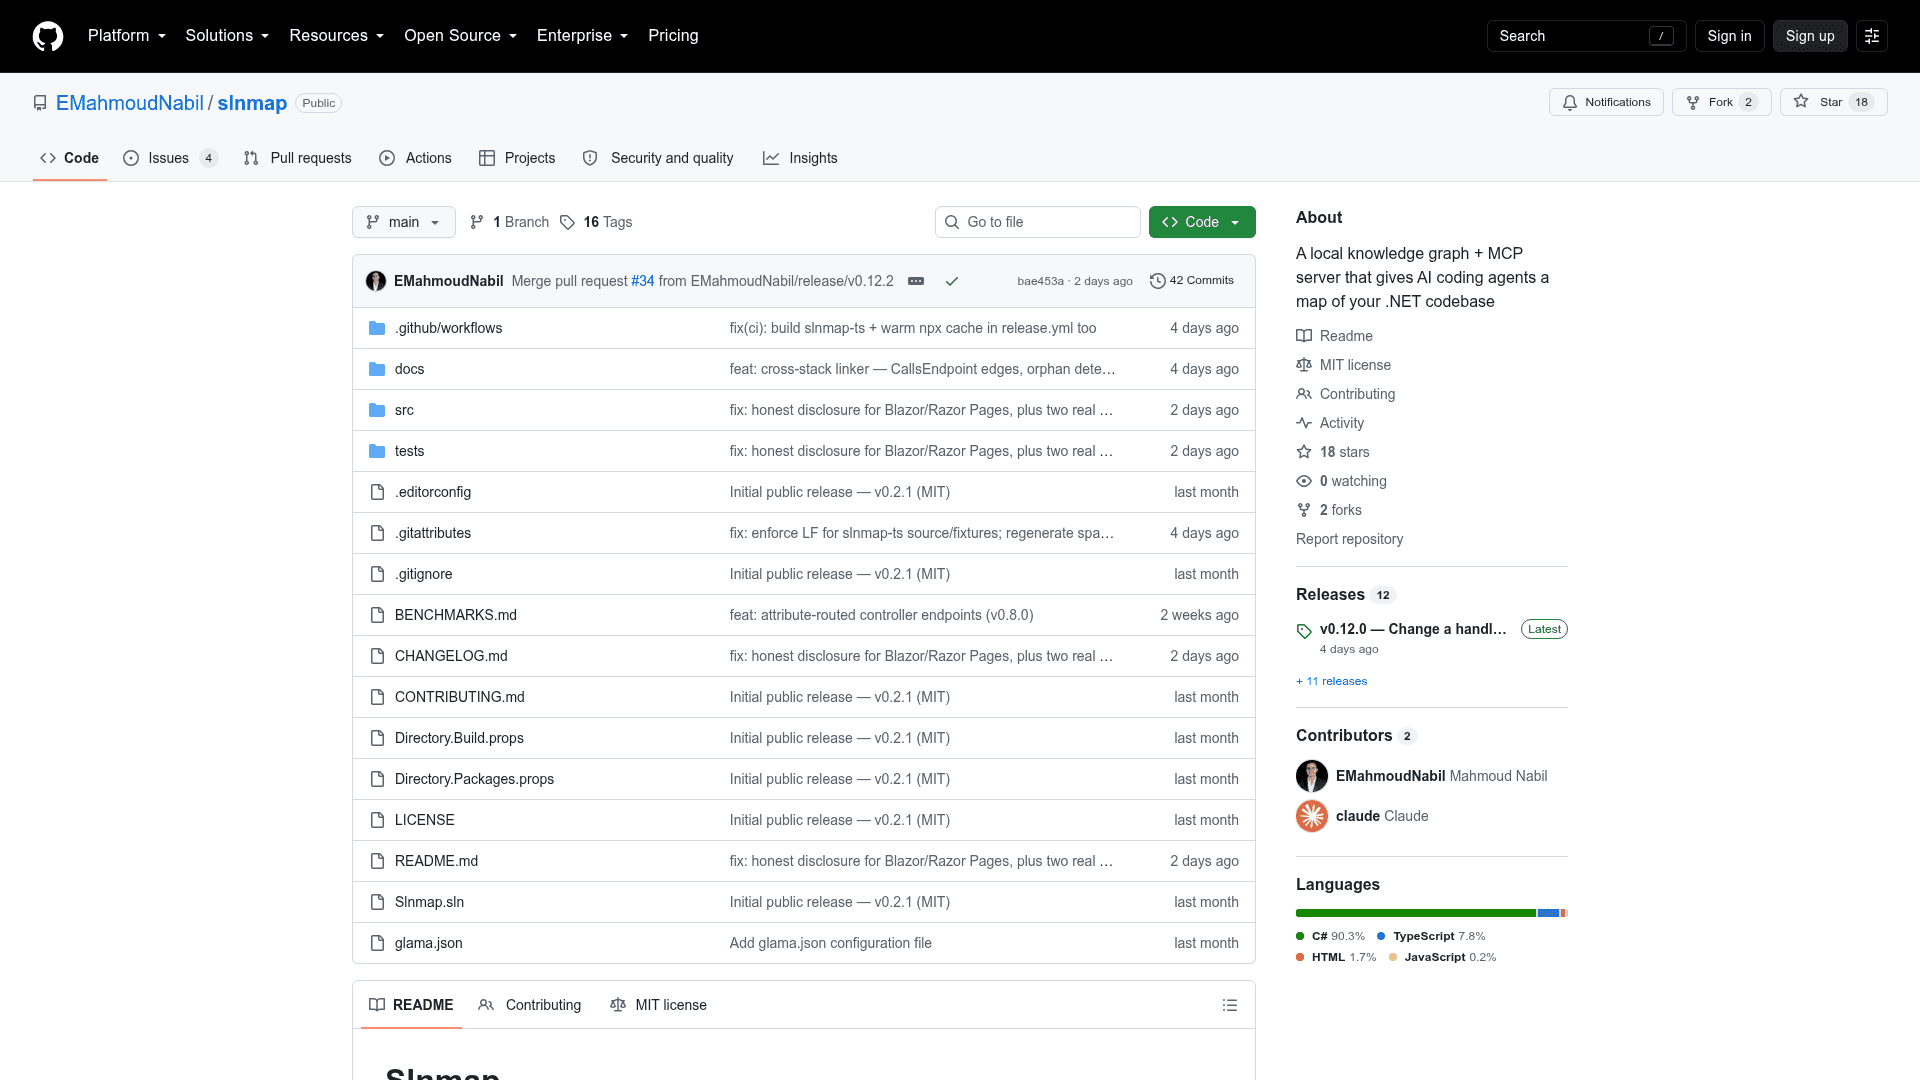Open the BENCHMARKS.md file

456,615
